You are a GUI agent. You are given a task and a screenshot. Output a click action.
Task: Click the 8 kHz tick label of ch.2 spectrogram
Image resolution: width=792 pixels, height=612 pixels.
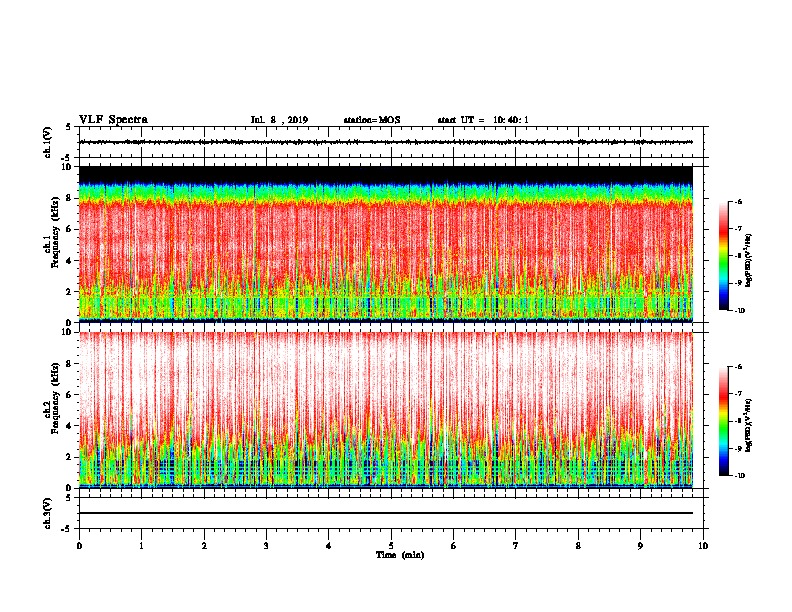68,364
